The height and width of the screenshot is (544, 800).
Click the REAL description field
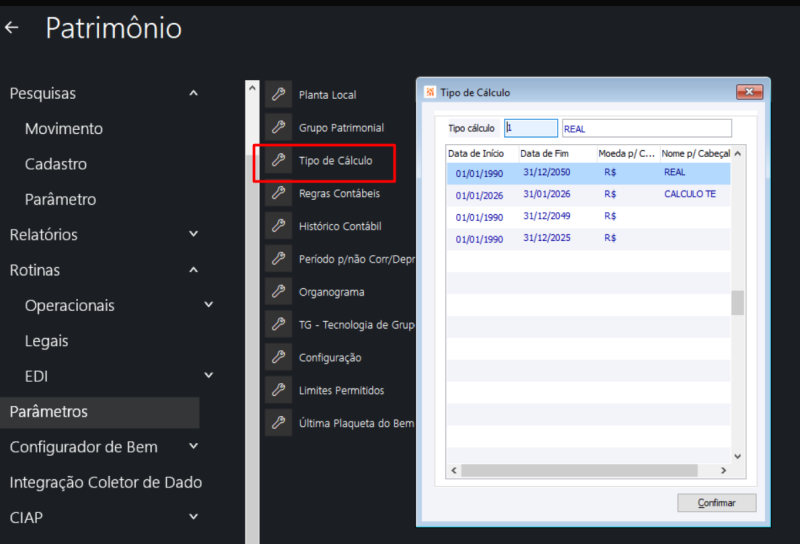[646, 128]
